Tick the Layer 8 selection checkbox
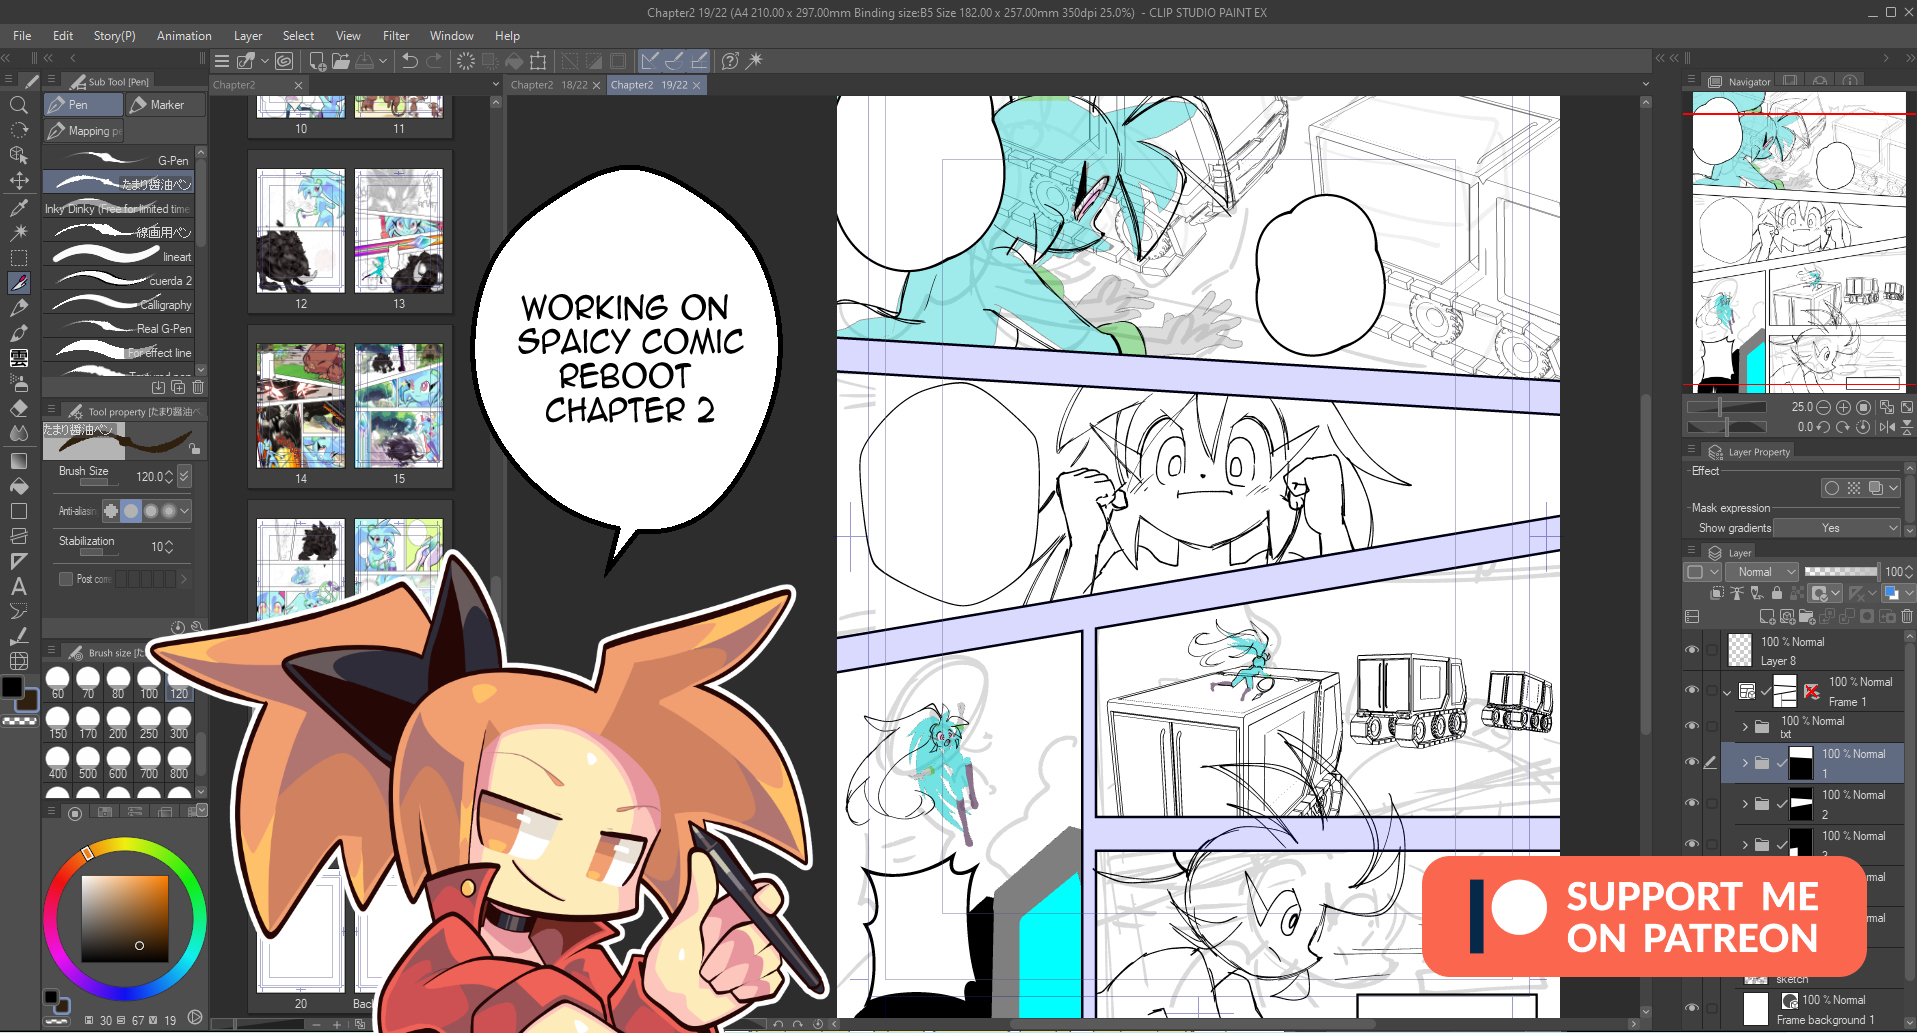 [x=1712, y=650]
